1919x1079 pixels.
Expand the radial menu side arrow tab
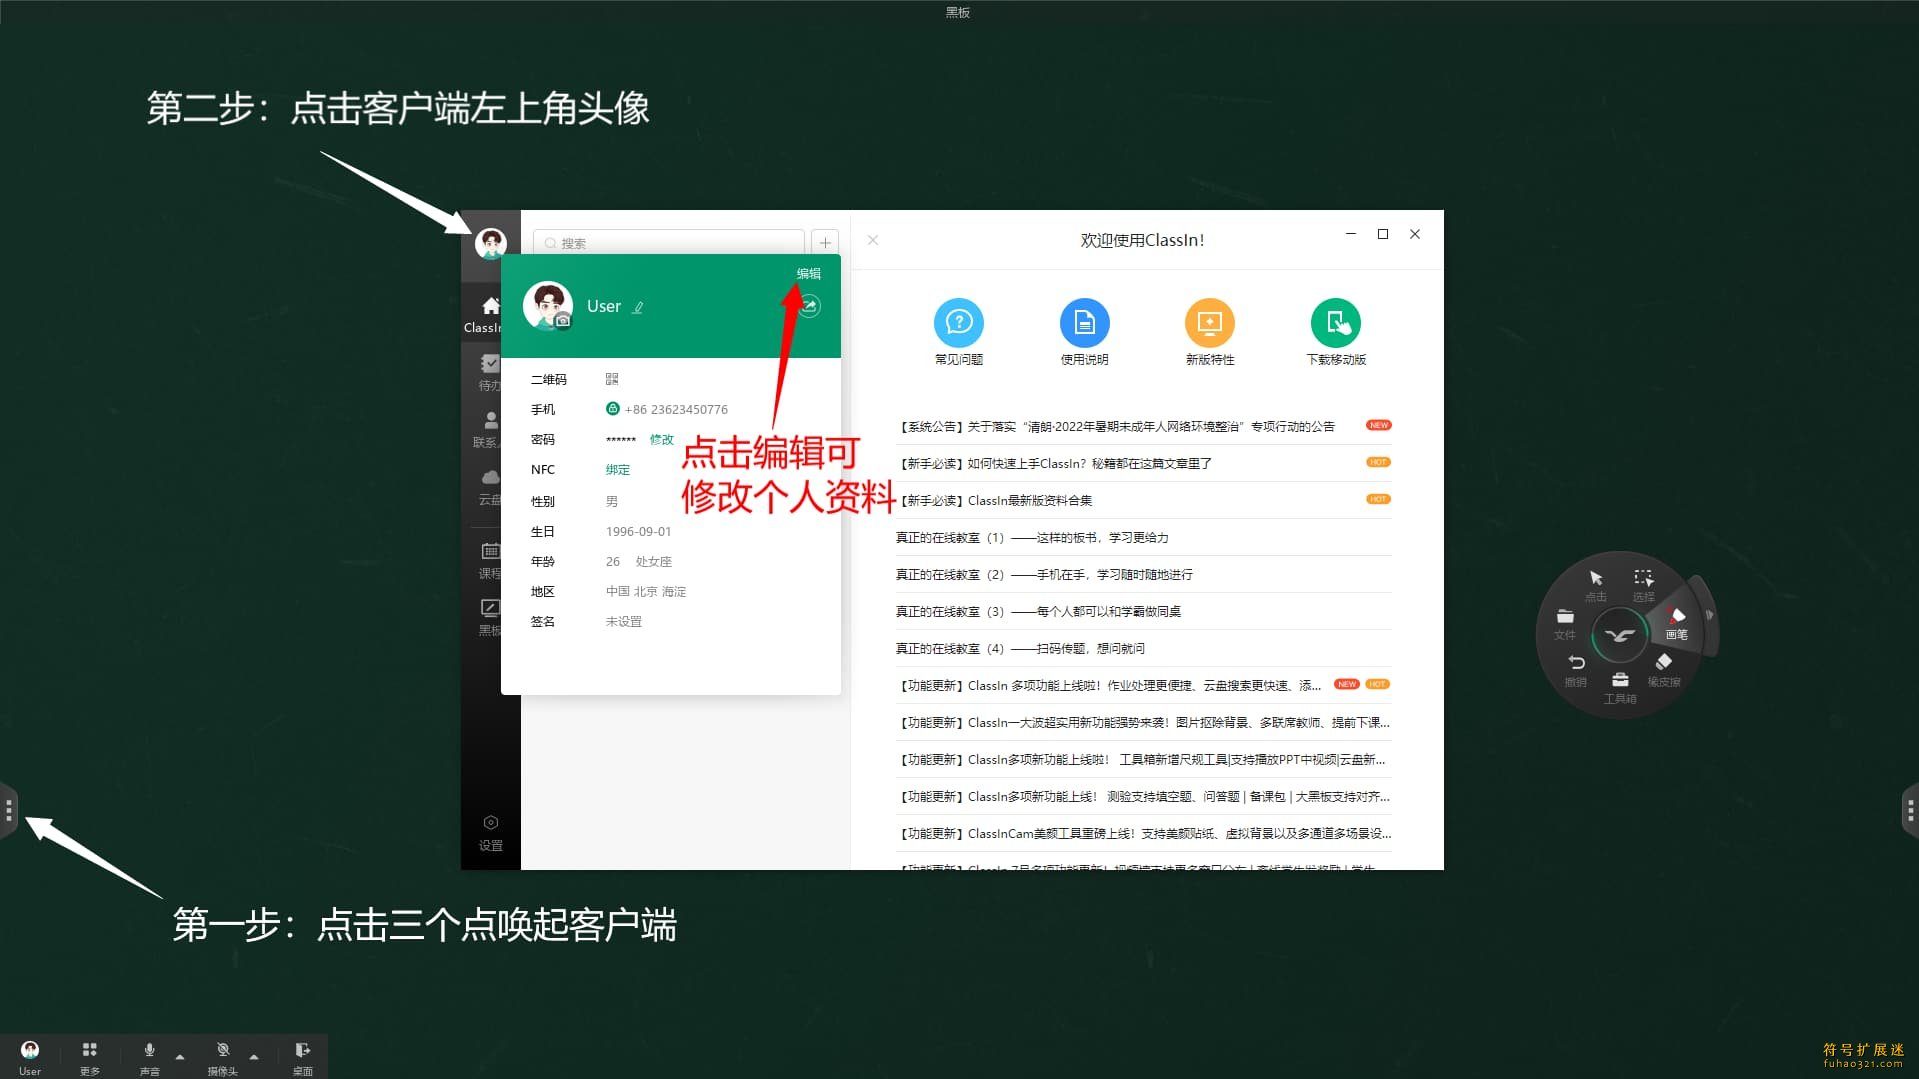click(1709, 615)
